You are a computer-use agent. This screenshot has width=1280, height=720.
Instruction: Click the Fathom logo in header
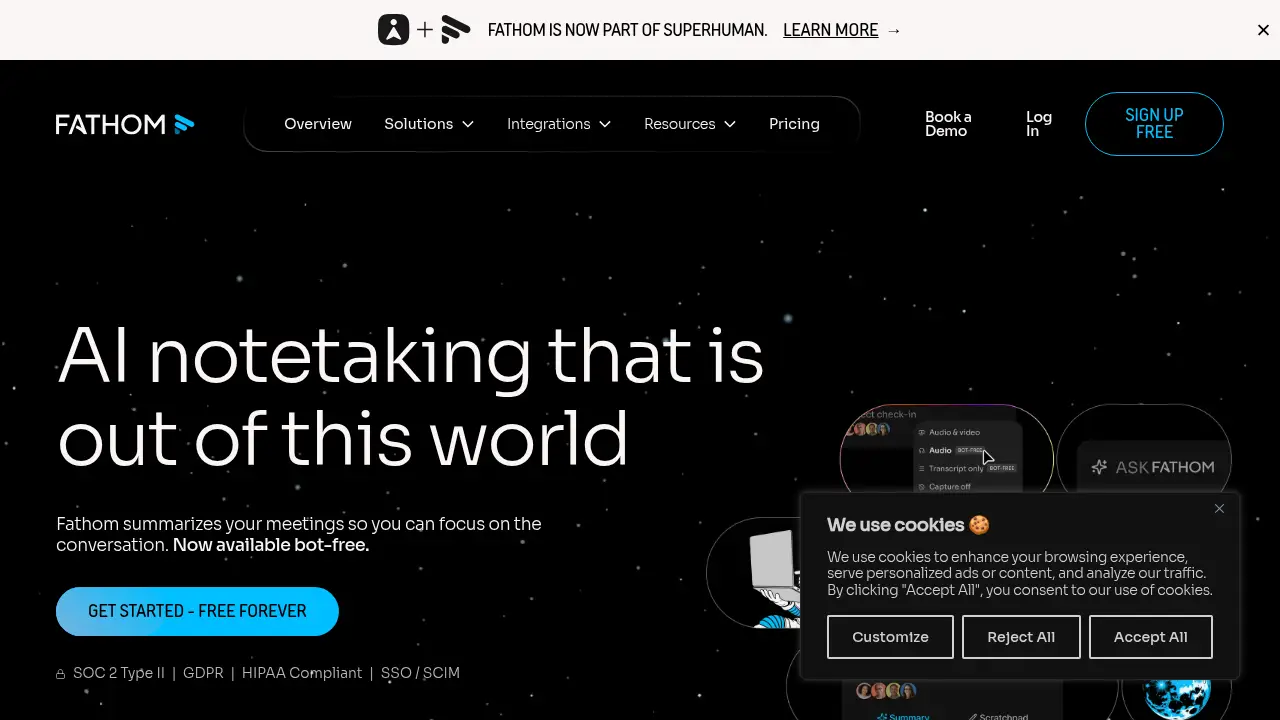125,124
